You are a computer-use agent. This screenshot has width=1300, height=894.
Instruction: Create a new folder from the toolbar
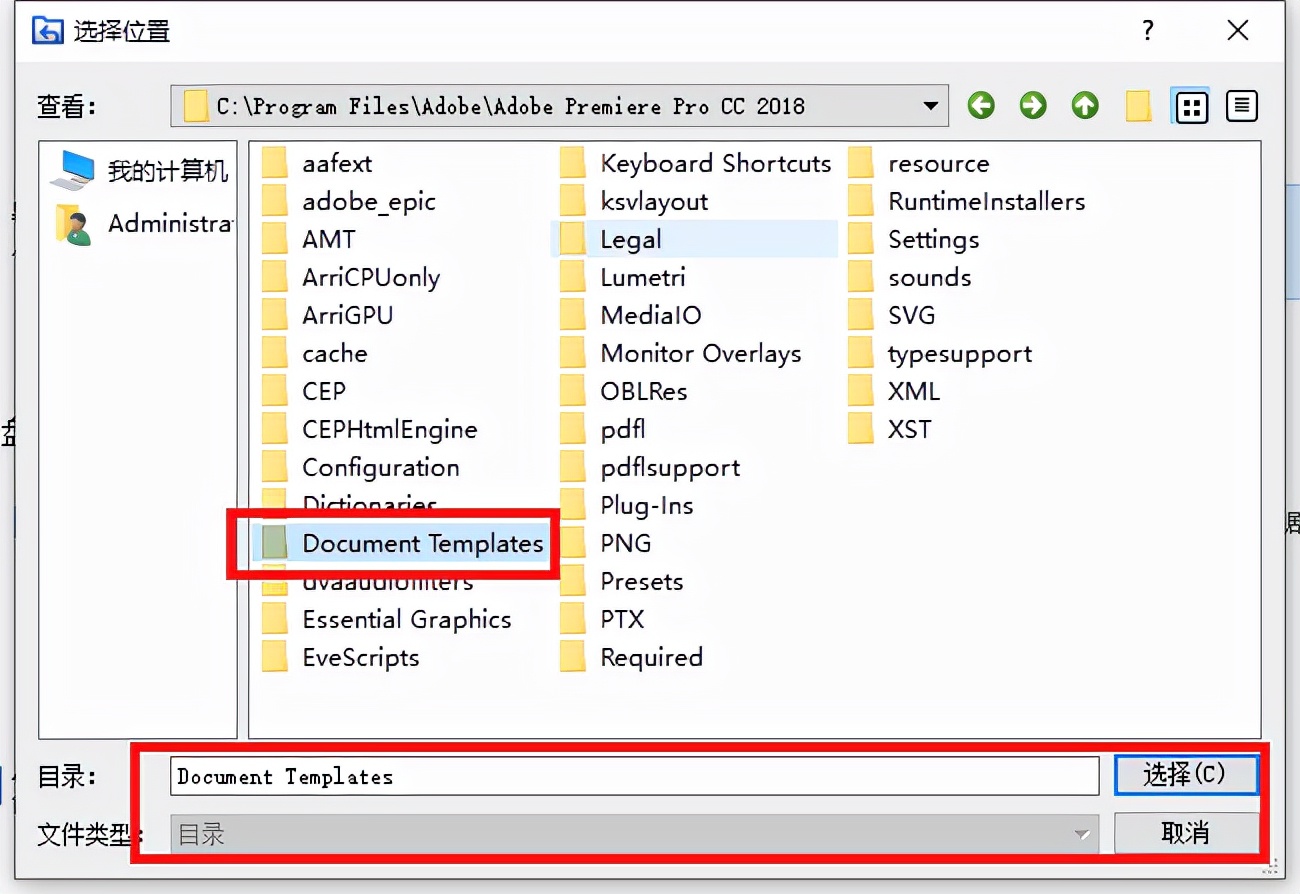click(x=1138, y=105)
